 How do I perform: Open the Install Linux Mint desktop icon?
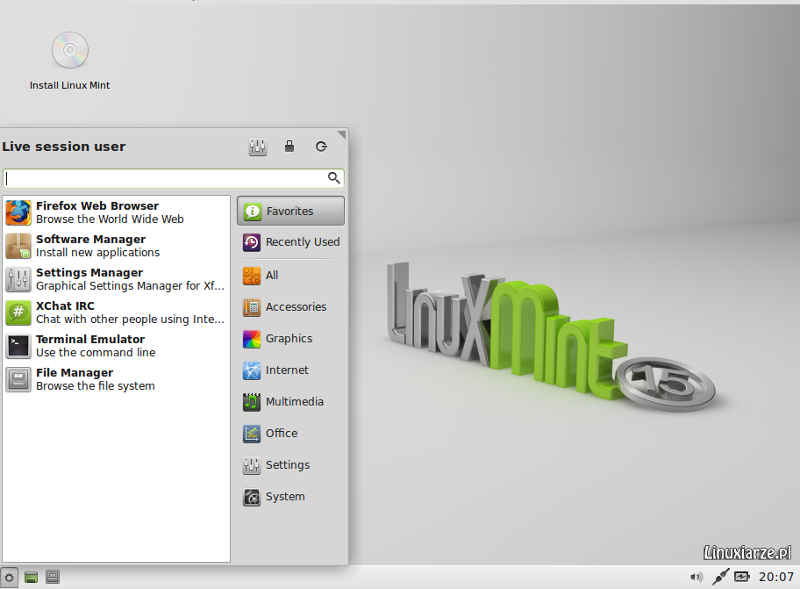click(x=70, y=61)
